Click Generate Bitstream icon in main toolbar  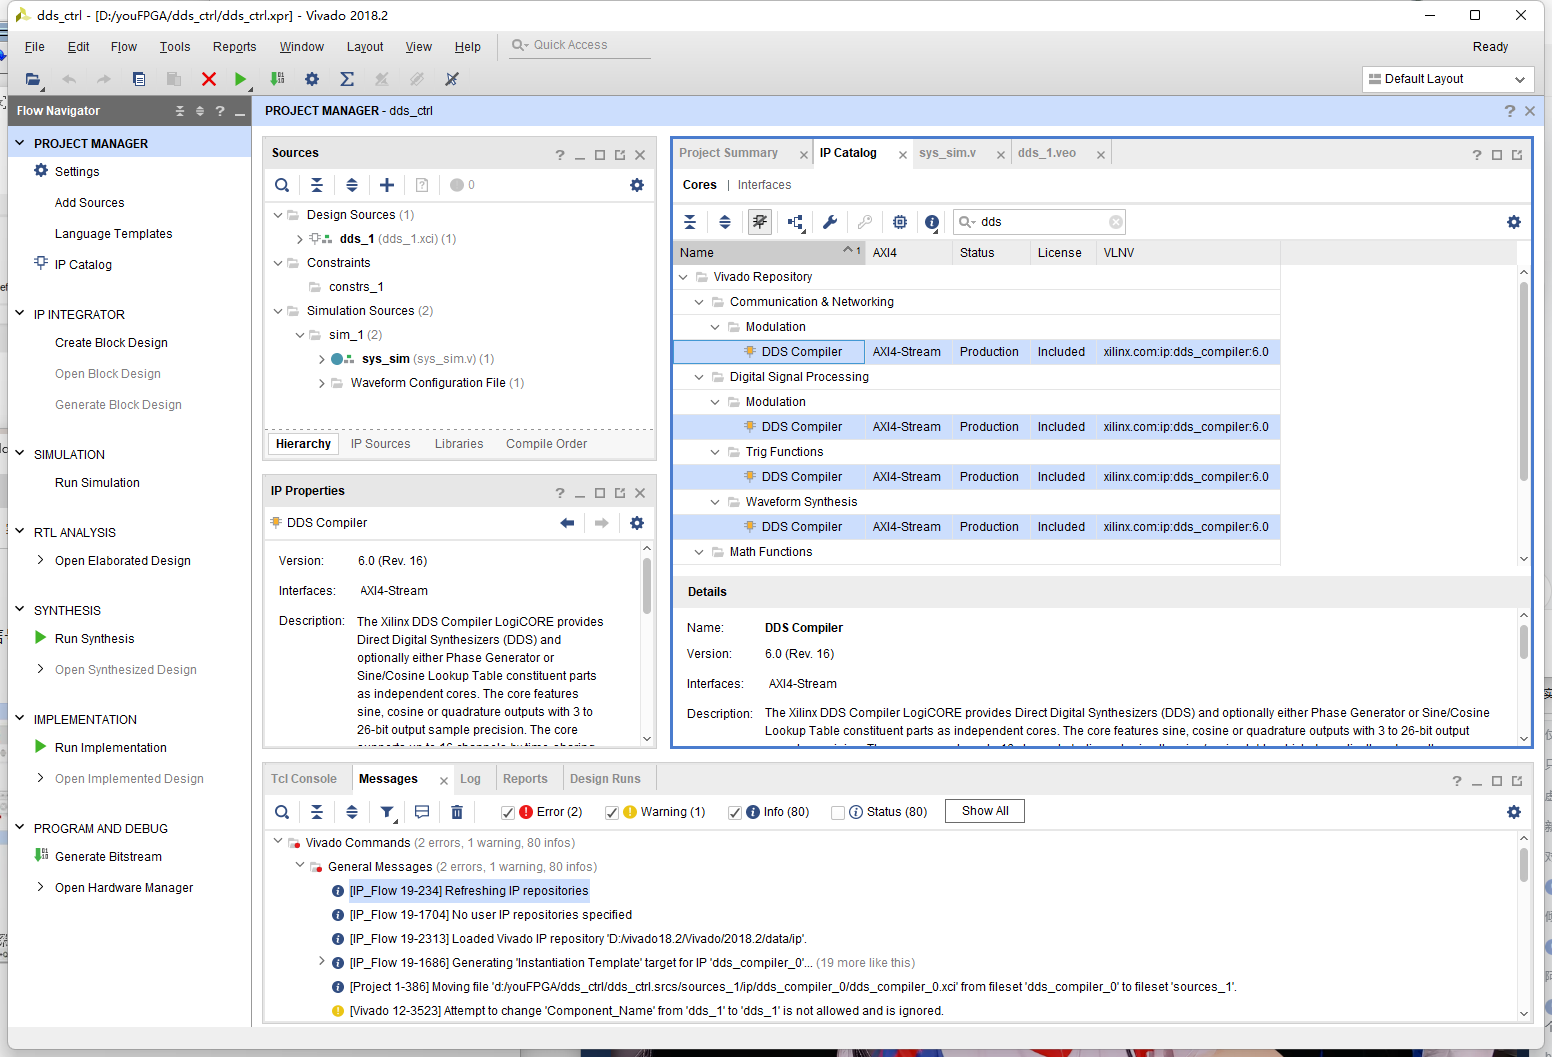point(277,79)
